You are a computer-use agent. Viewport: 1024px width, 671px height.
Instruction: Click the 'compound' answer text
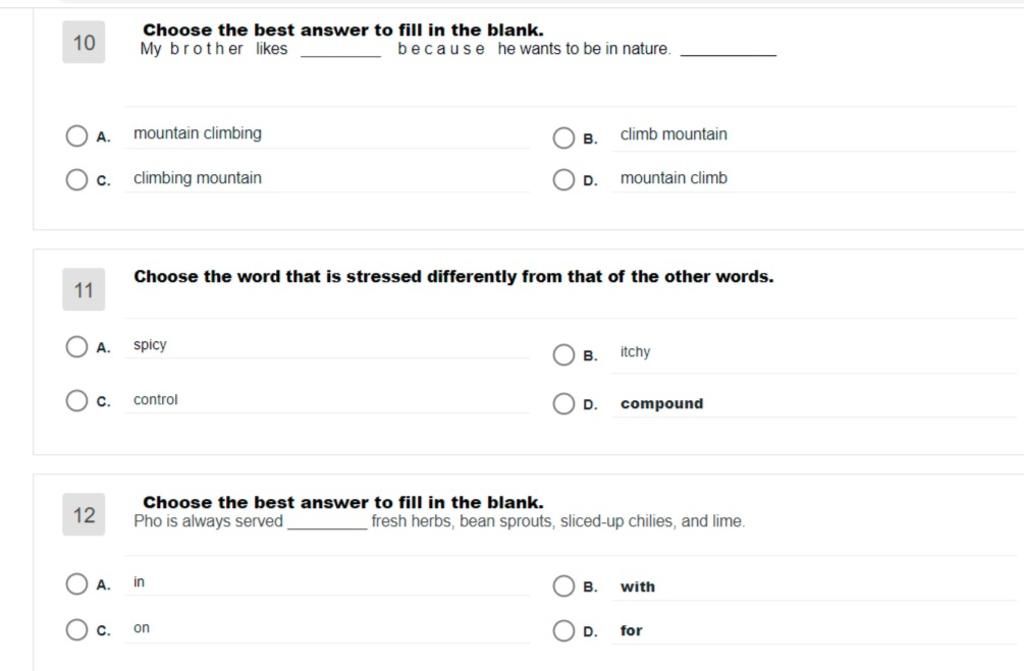[662, 404]
